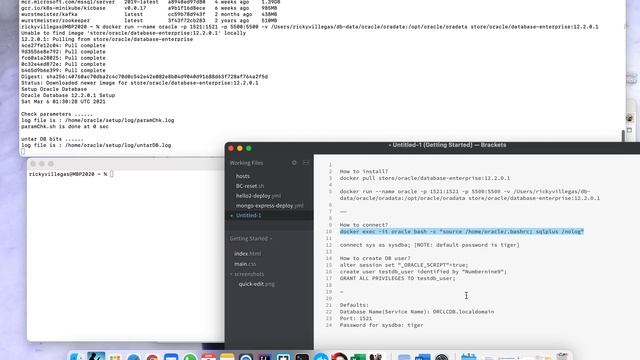
Task: Click the wurstmeister/zookeeper row in terminal
Action: (x=149, y=20)
